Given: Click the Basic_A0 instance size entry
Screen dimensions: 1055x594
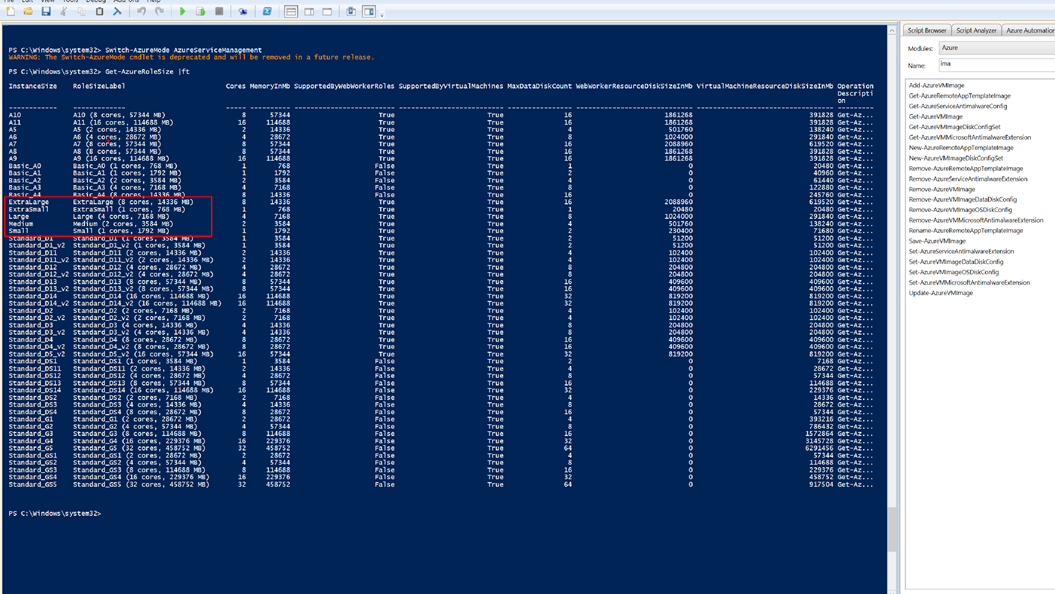Looking at the screenshot, I should point(25,165).
